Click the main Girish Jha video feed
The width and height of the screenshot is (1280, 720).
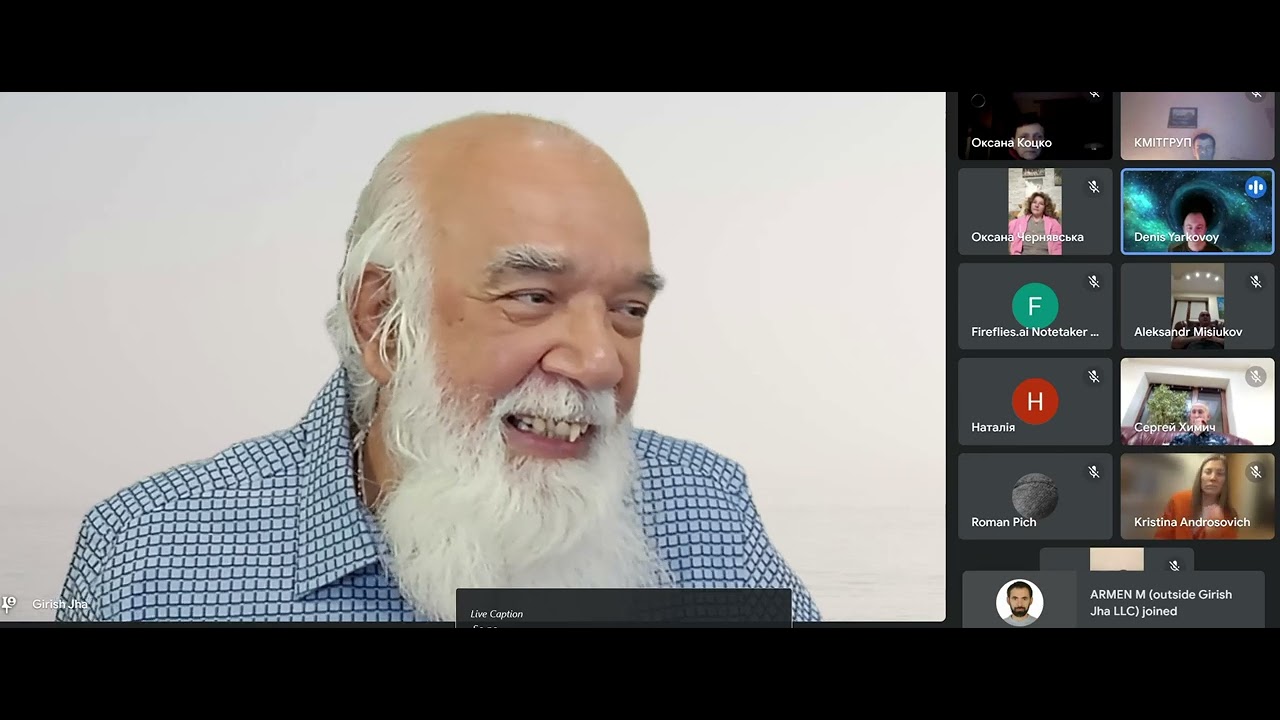472,357
